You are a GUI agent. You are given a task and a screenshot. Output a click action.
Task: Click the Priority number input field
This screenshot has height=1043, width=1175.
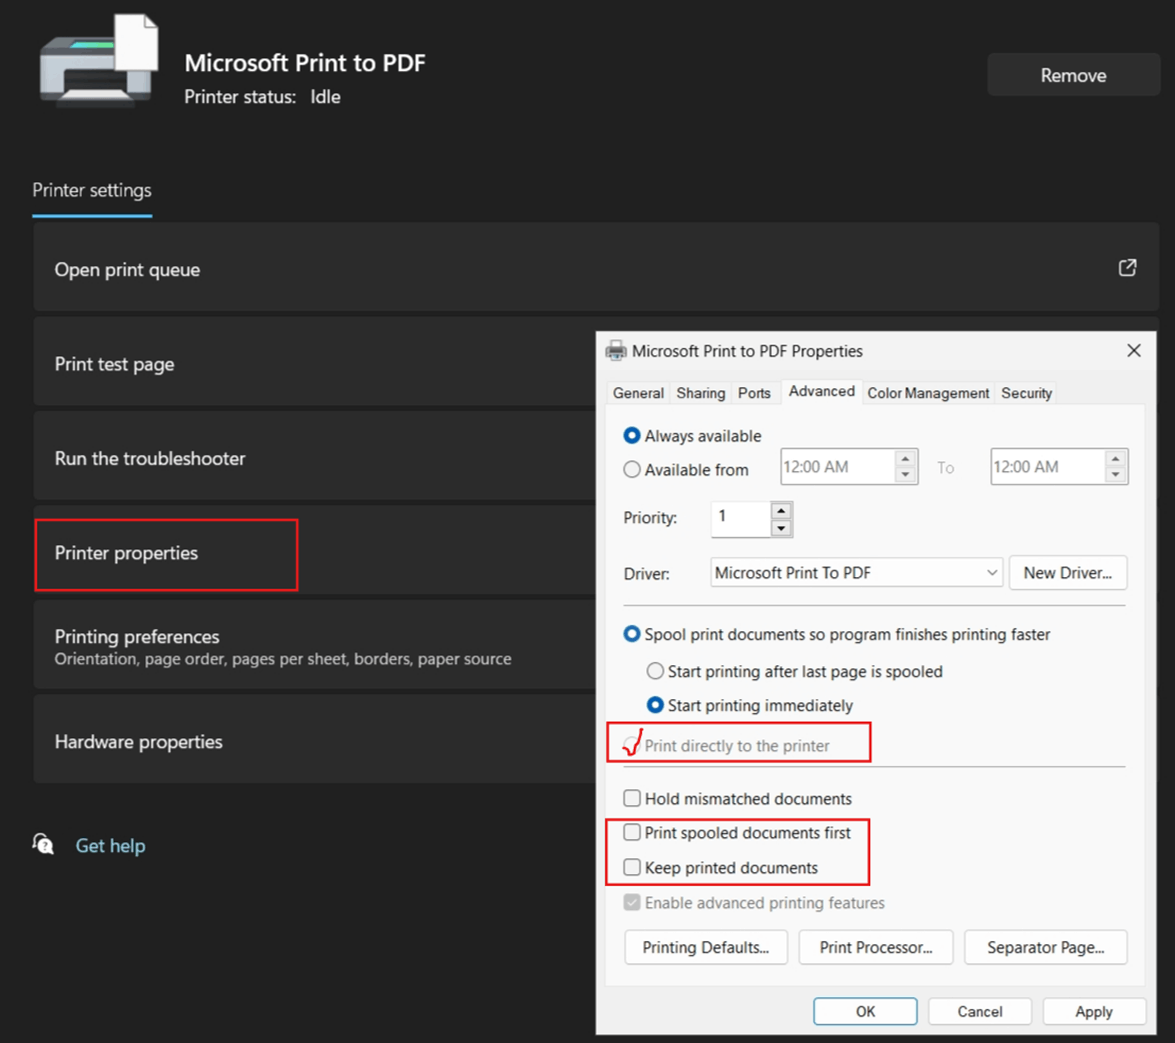pyautogui.click(x=740, y=519)
